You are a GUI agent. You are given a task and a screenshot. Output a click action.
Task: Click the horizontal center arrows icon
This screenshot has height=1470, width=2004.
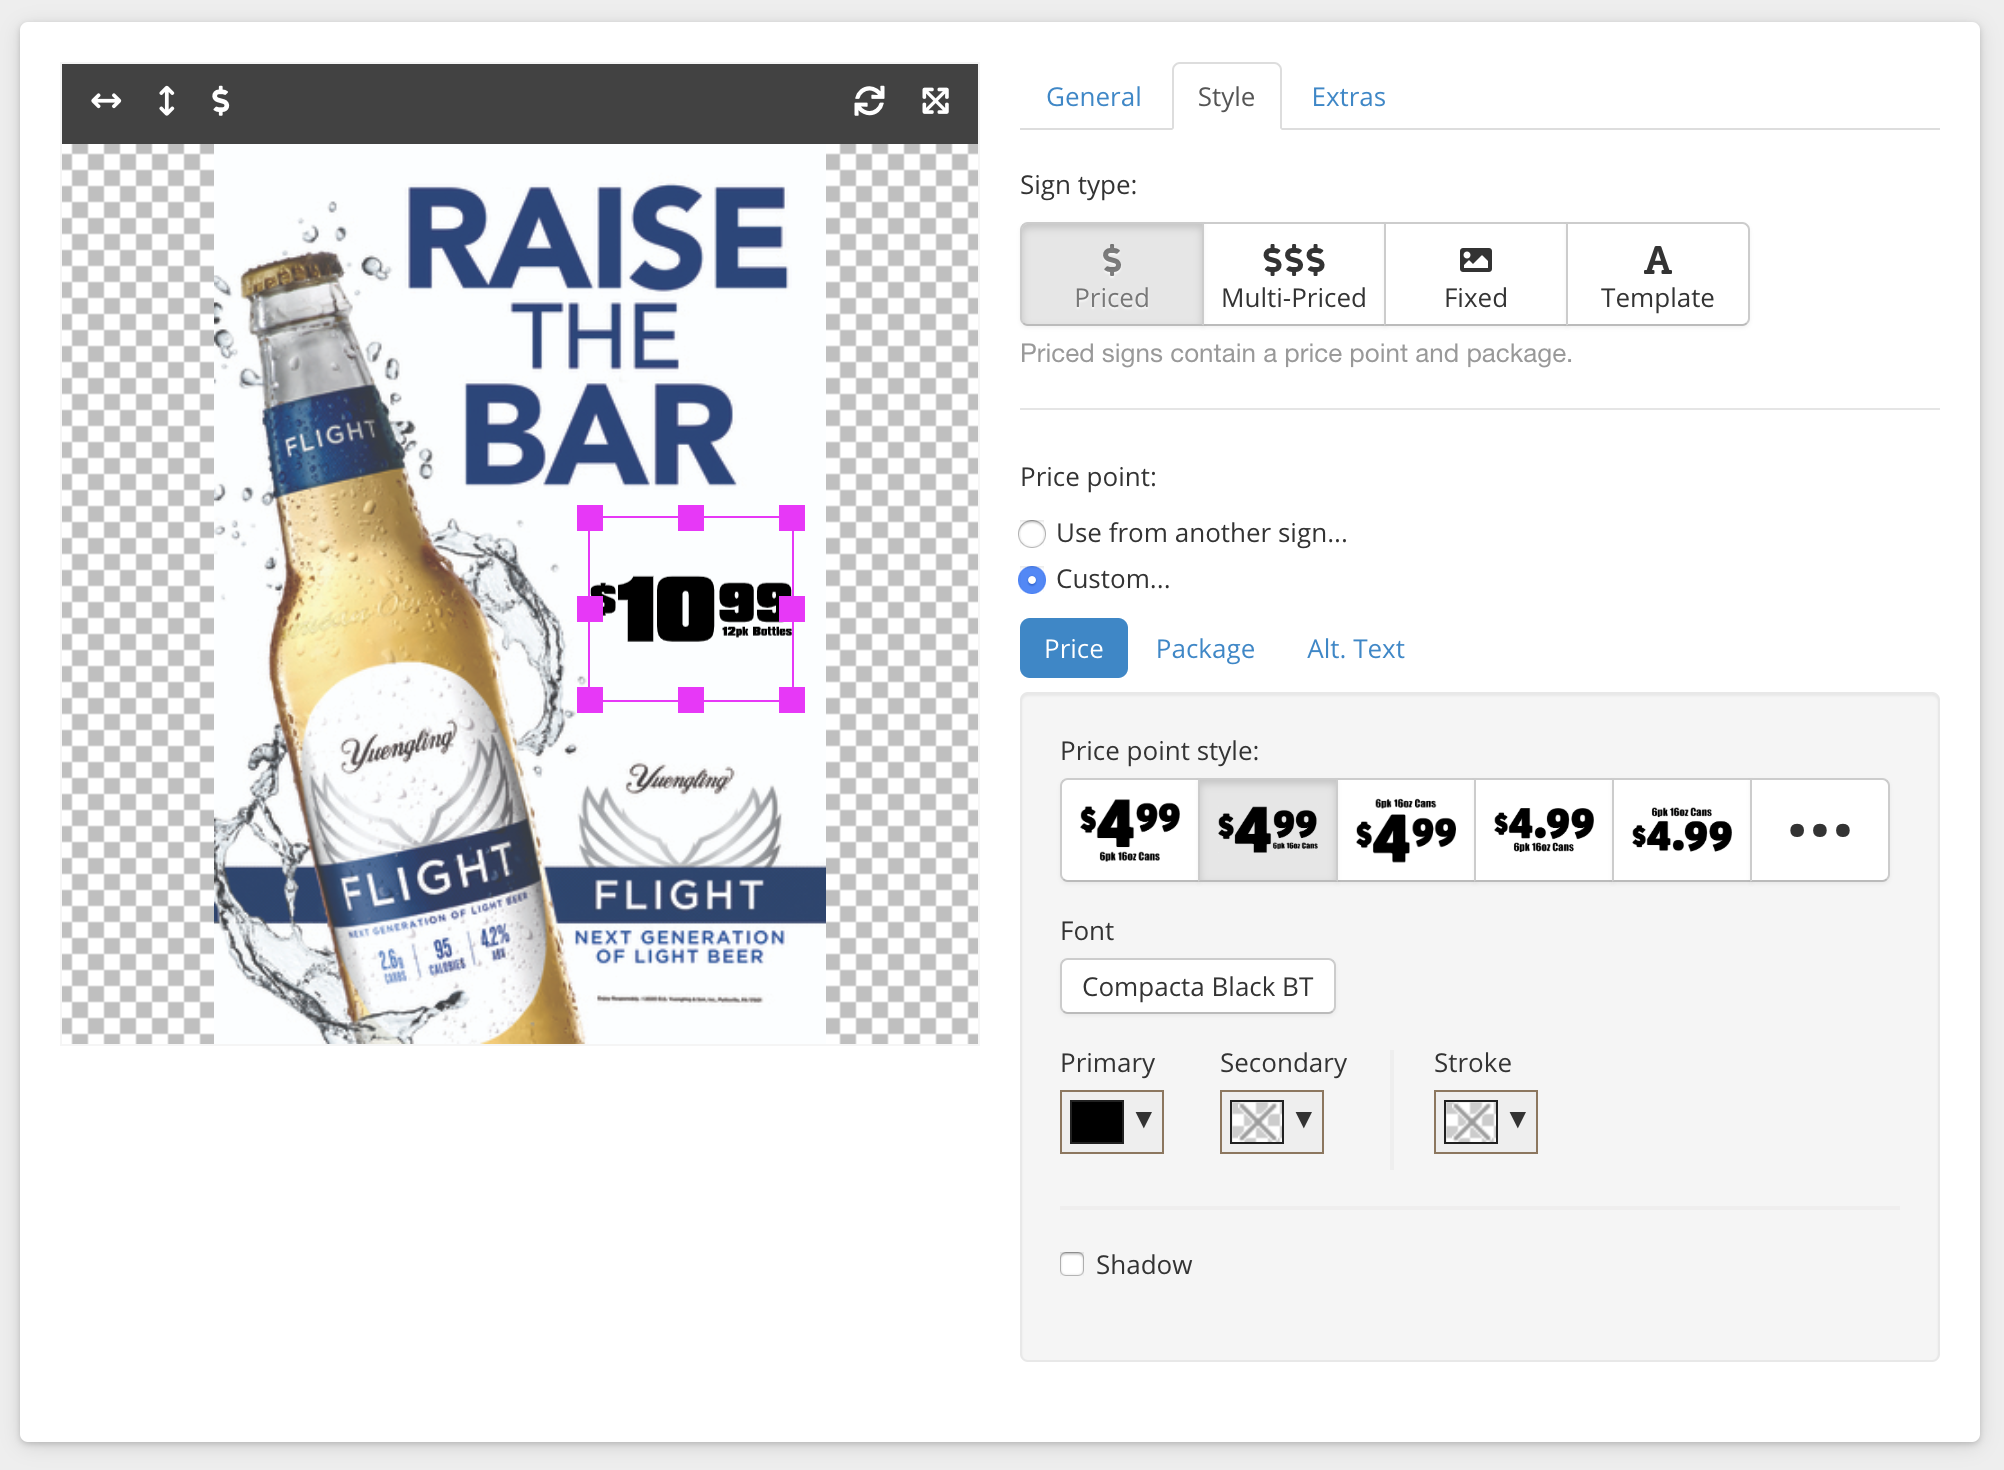click(x=106, y=100)
